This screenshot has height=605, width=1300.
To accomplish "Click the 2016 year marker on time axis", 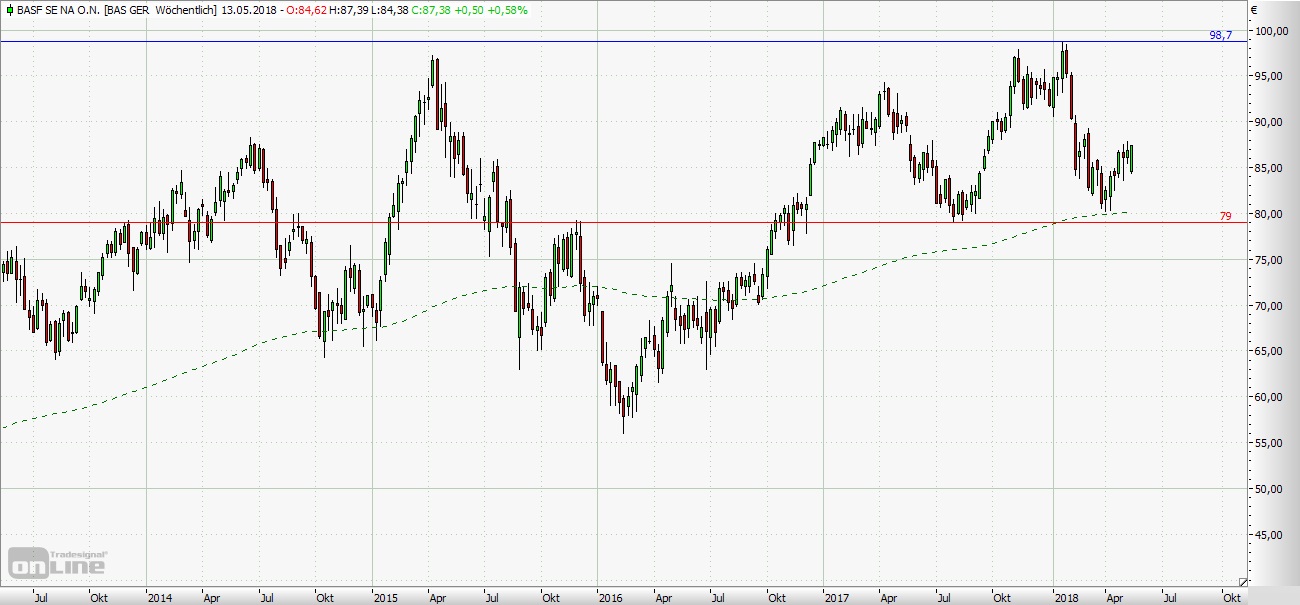I will [609, 597].
